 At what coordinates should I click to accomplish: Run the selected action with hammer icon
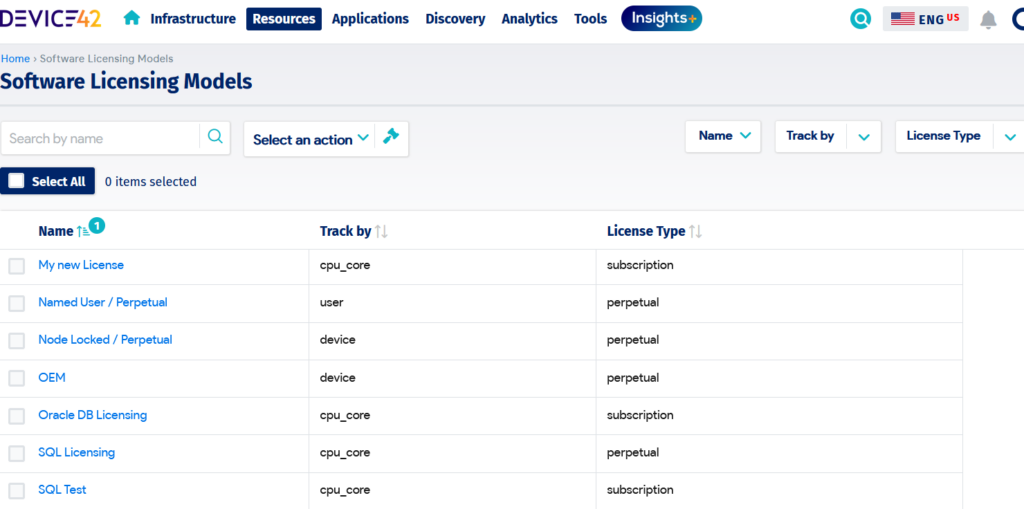click(391, 137)
